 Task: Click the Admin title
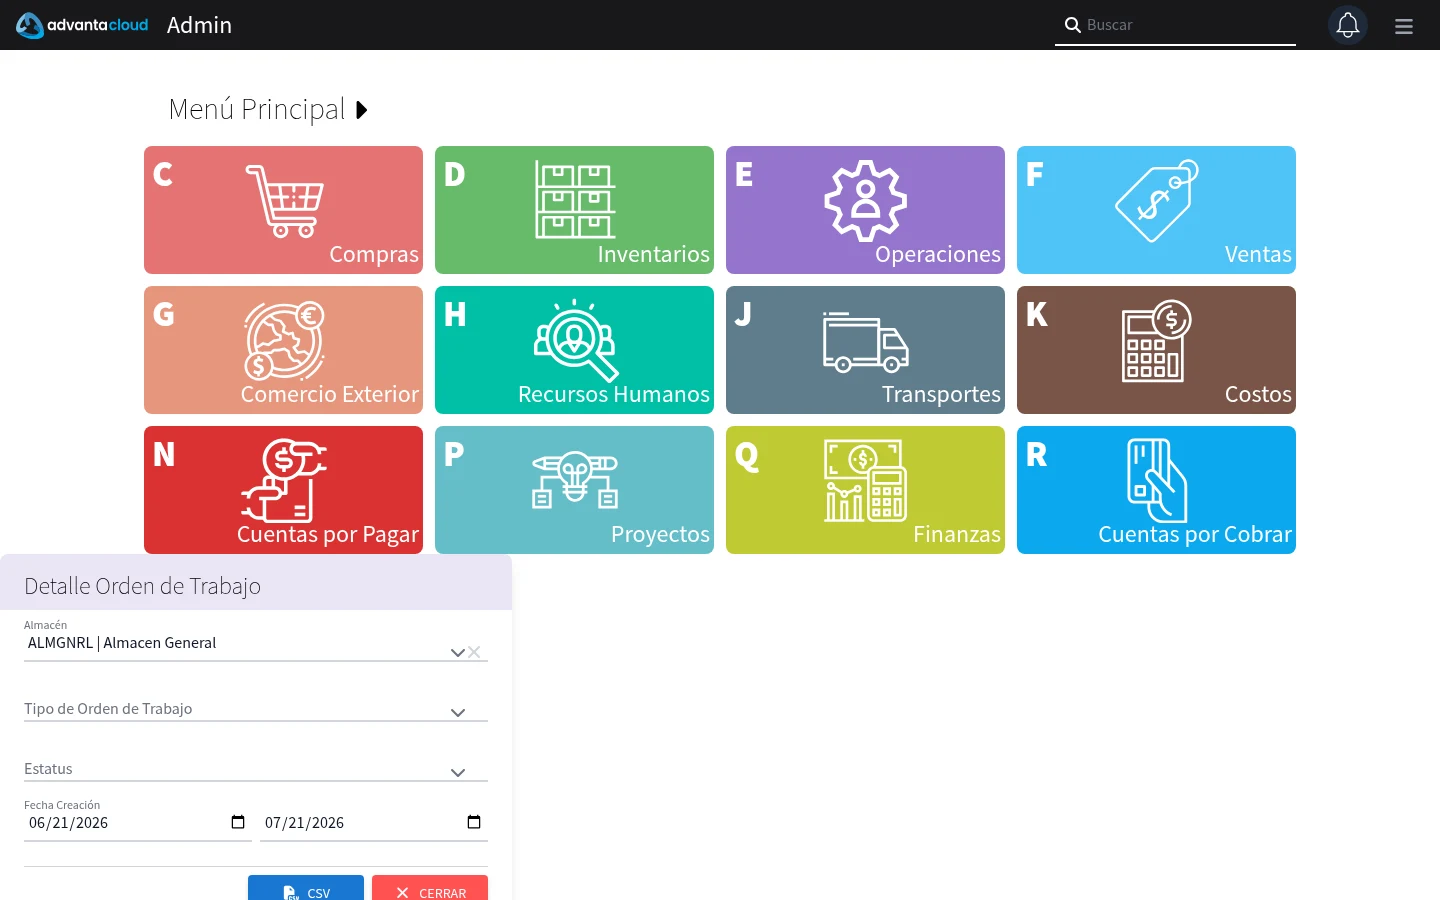[x=199, y=25]
